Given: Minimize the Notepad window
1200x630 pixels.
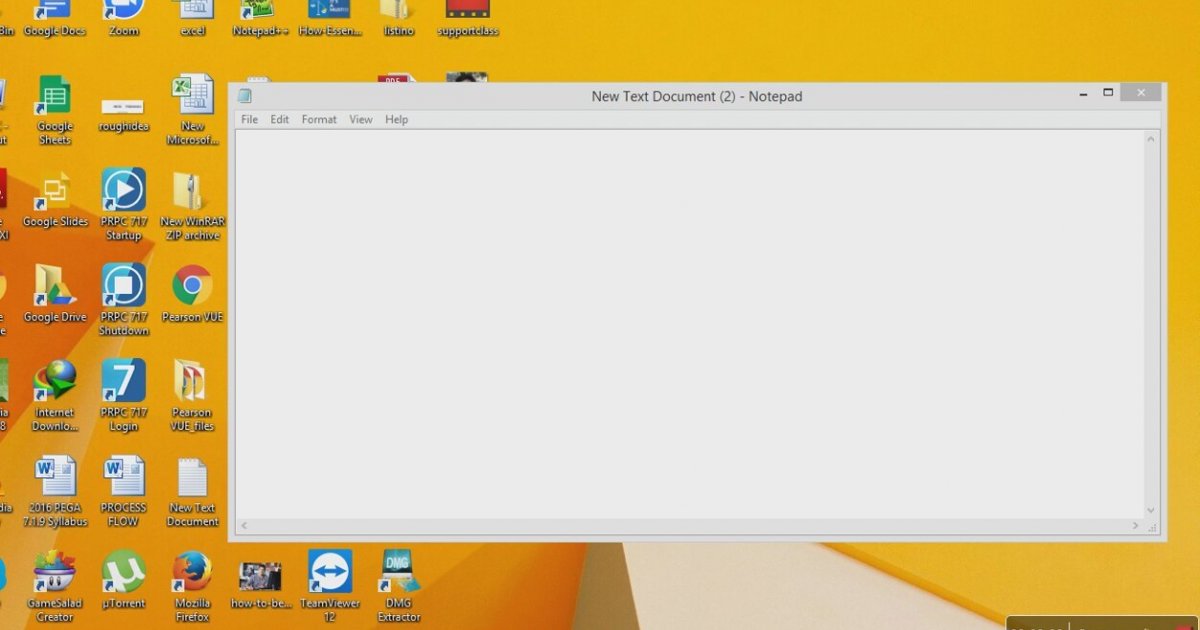Looking at the screenshot, I should coord(1083,94).
